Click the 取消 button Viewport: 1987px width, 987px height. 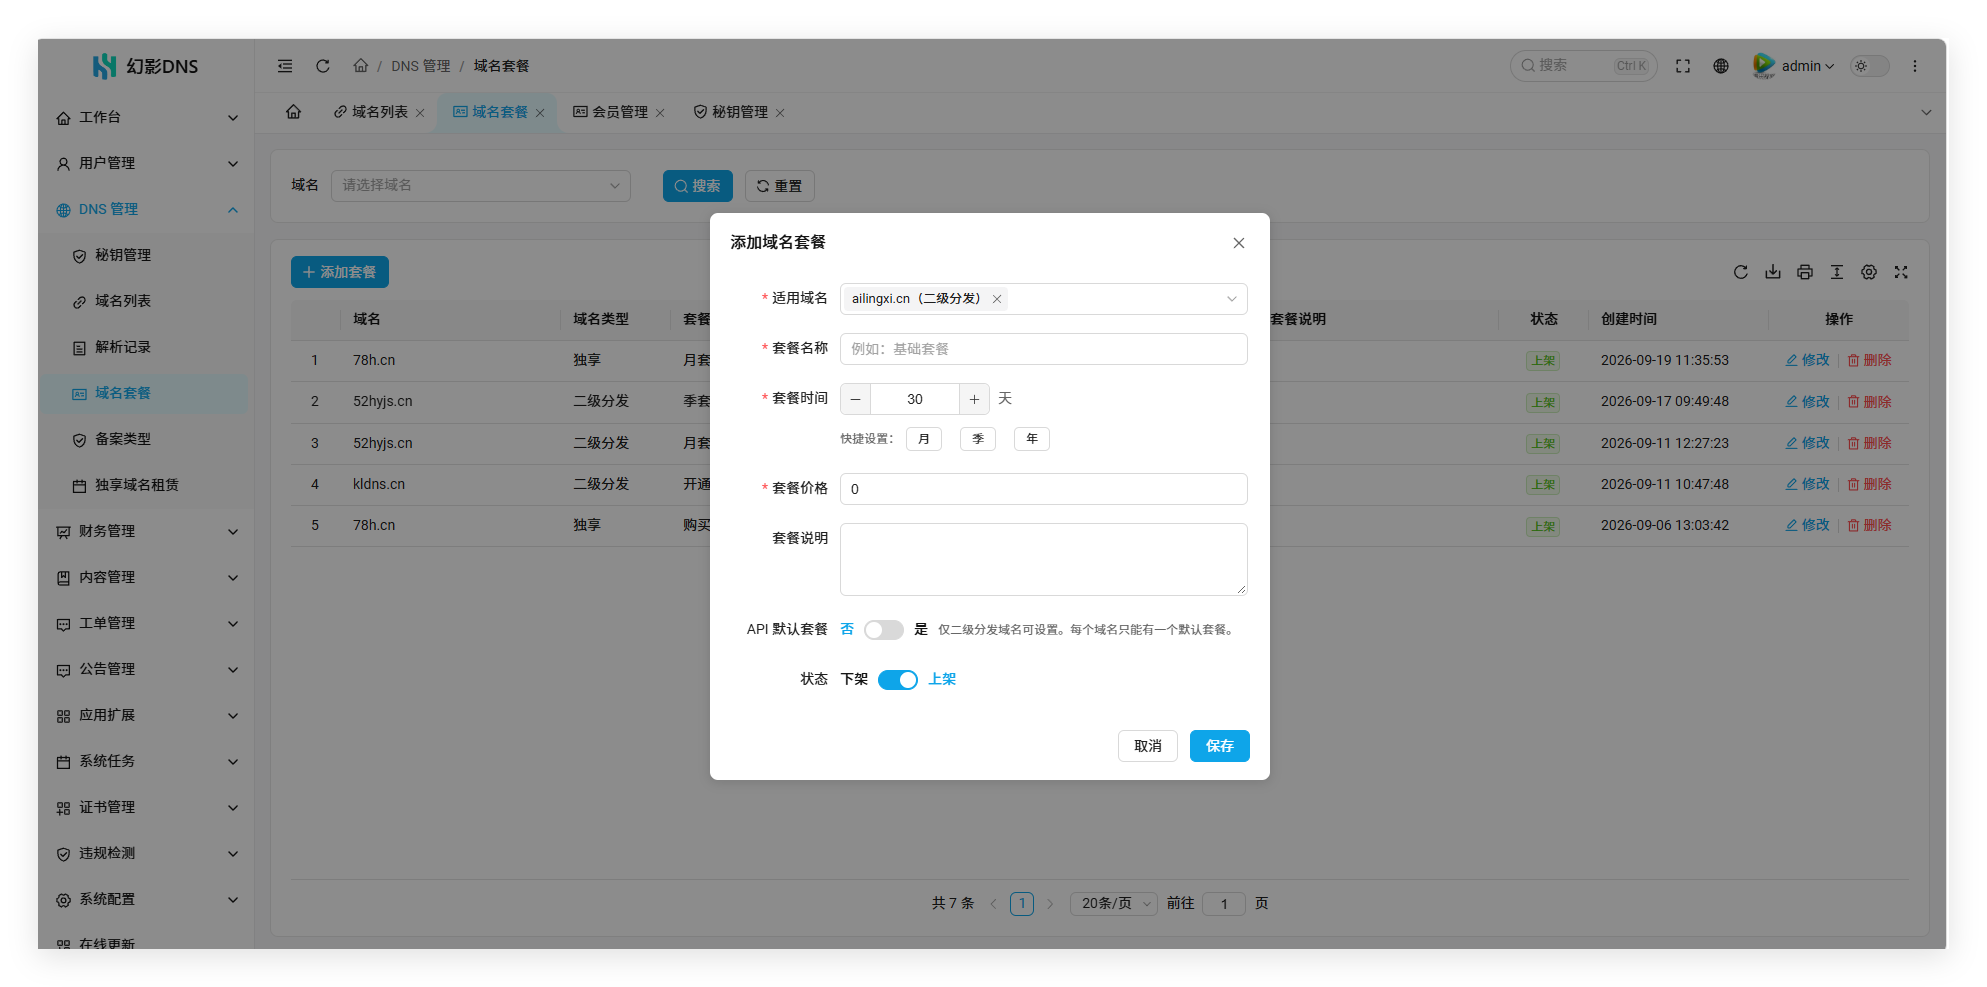1148,746
